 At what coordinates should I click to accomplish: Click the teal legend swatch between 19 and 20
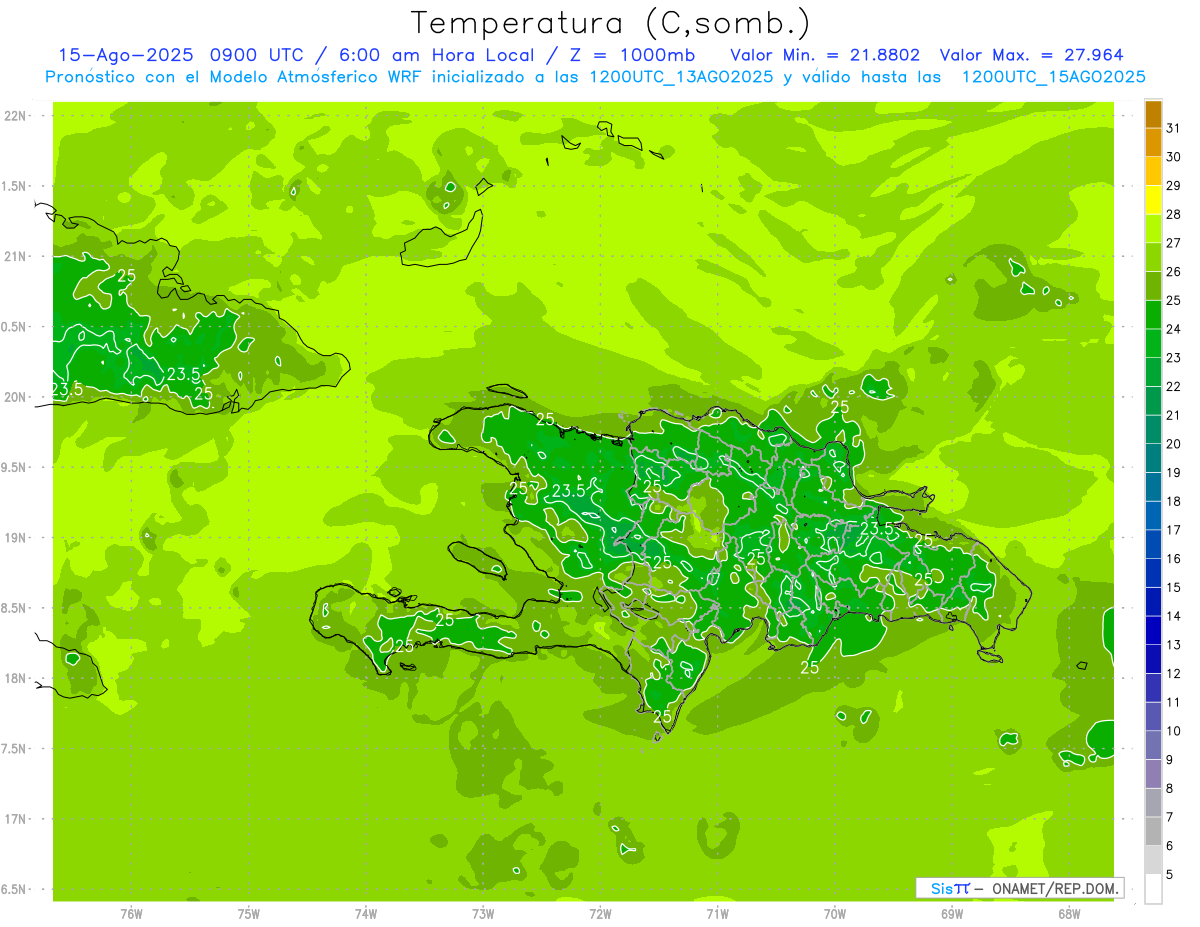[1153, 459]
